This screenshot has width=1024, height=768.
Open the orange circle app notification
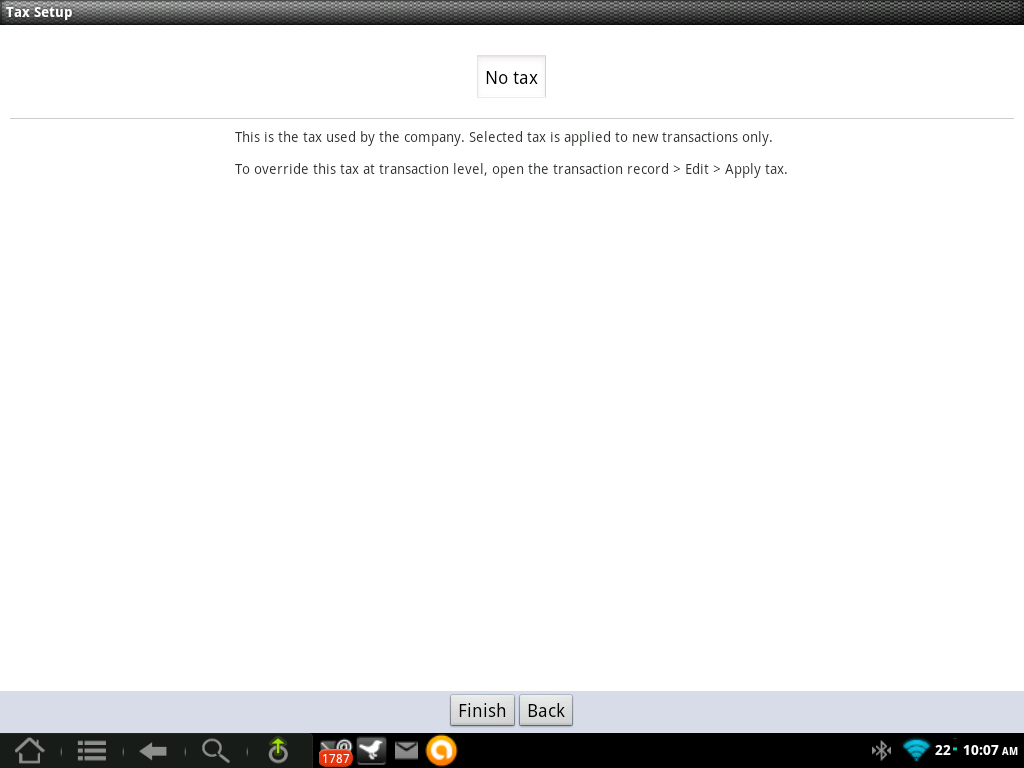tap(441, 750)
